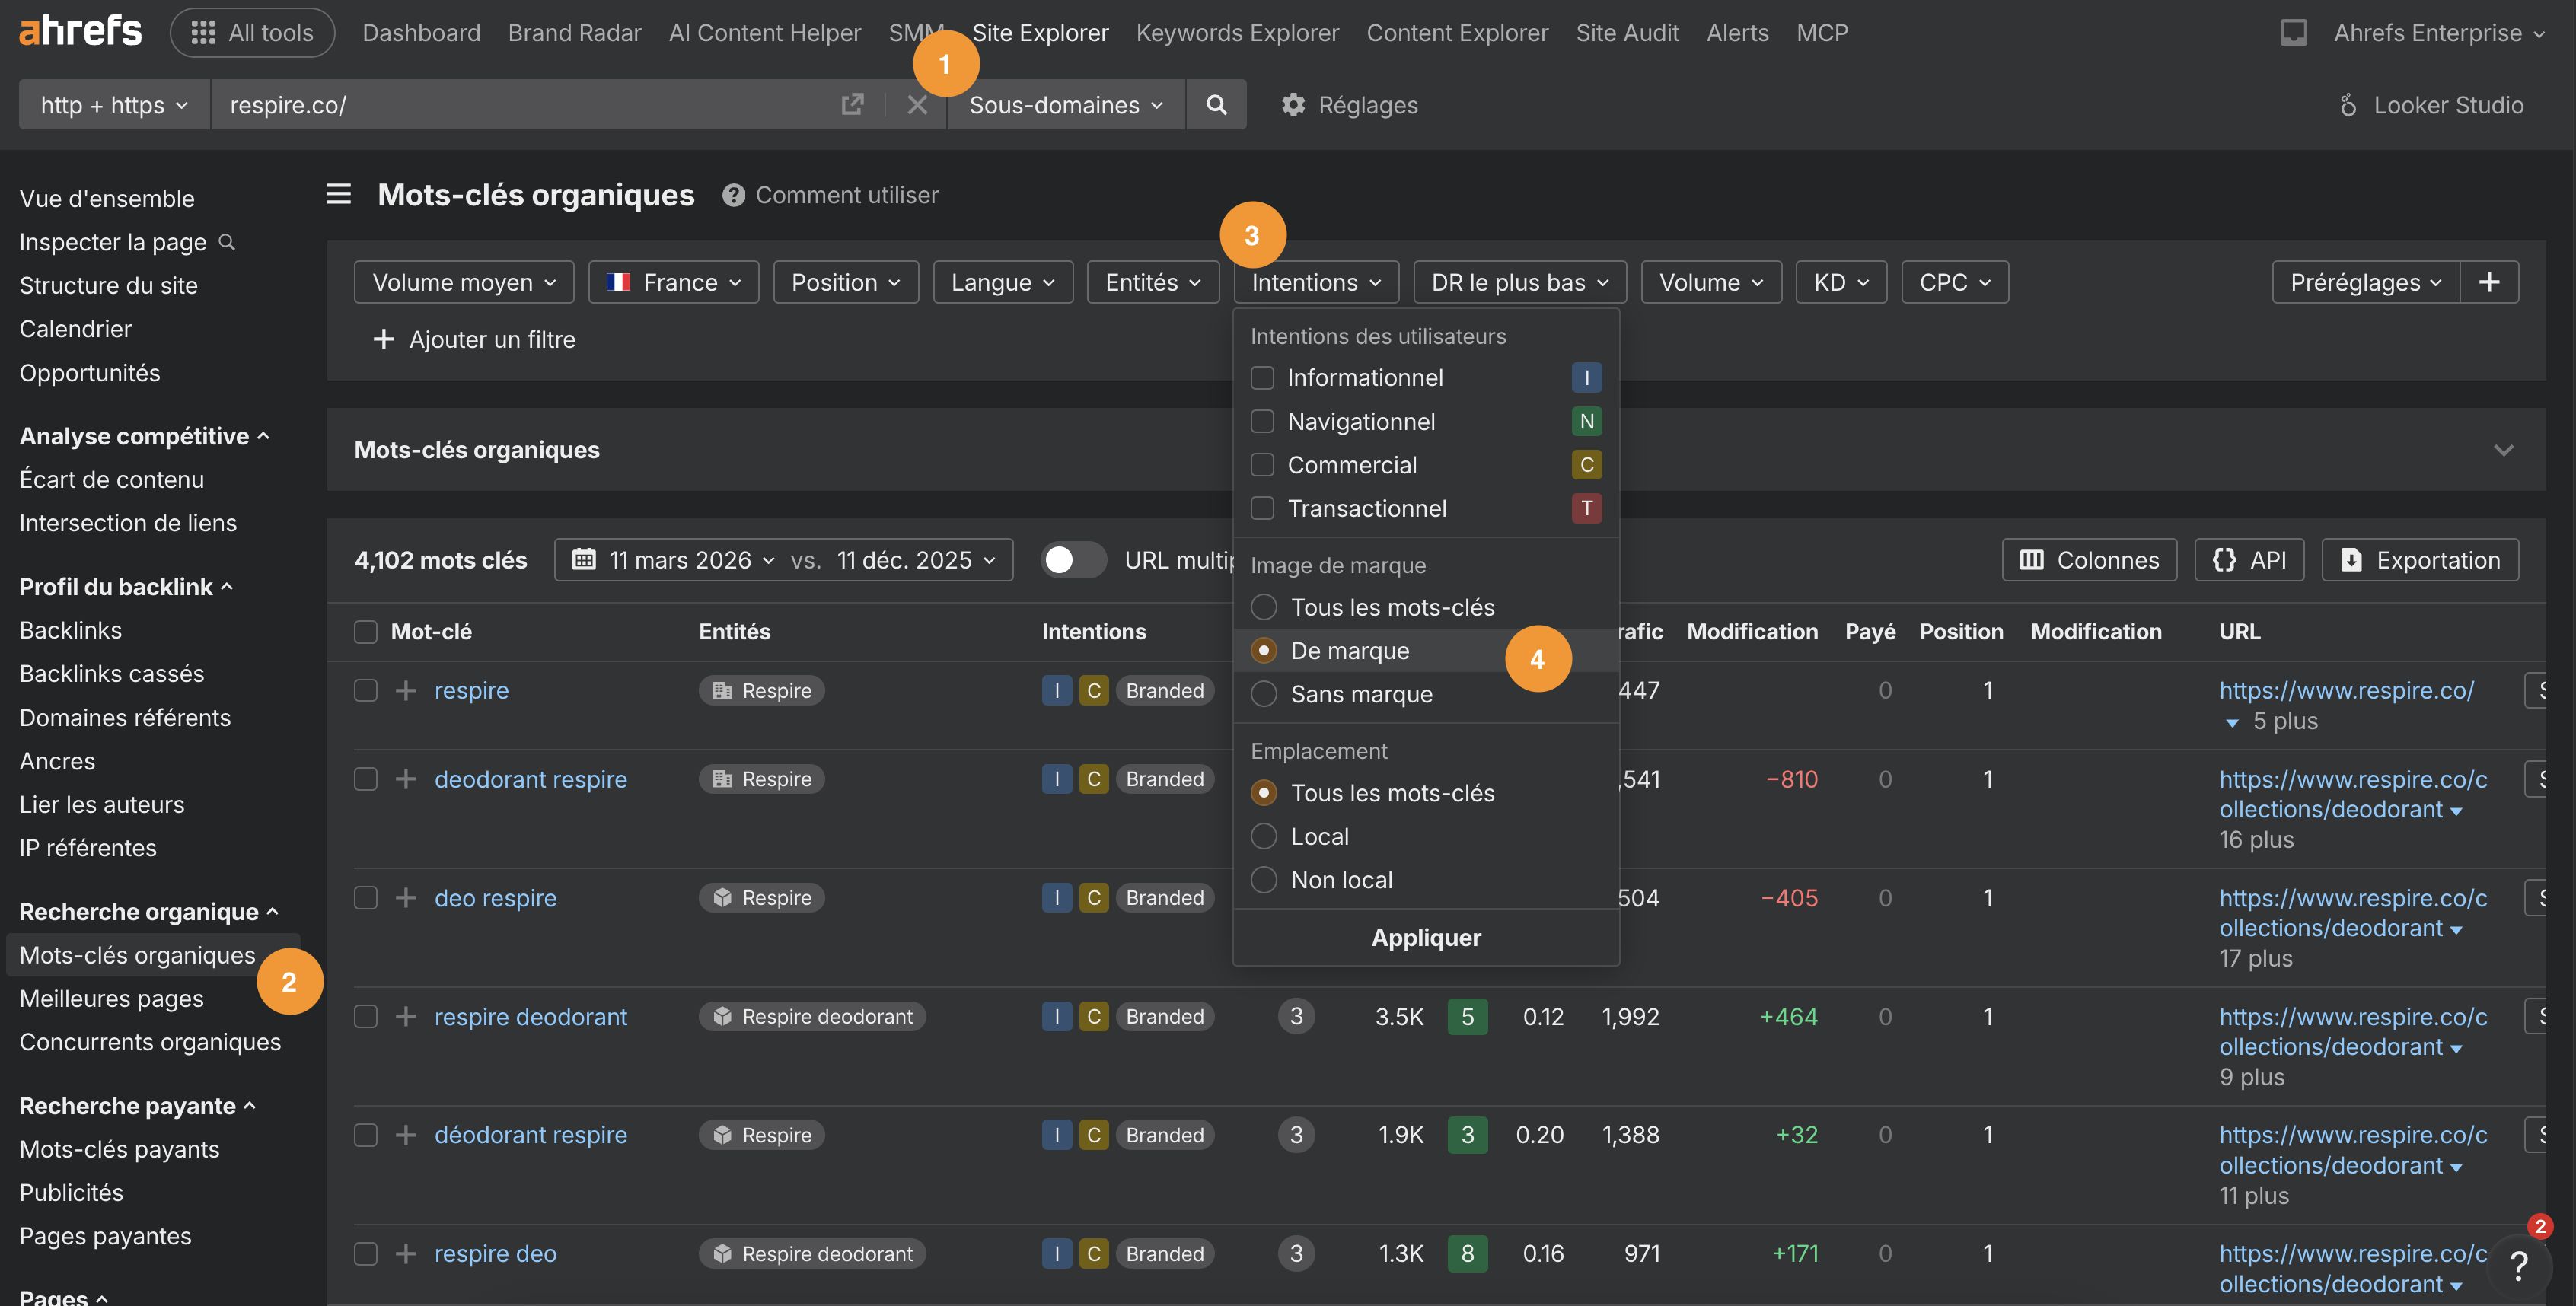
Task: Click the Réglages gear icon
Action: (x=1293, y=104)
